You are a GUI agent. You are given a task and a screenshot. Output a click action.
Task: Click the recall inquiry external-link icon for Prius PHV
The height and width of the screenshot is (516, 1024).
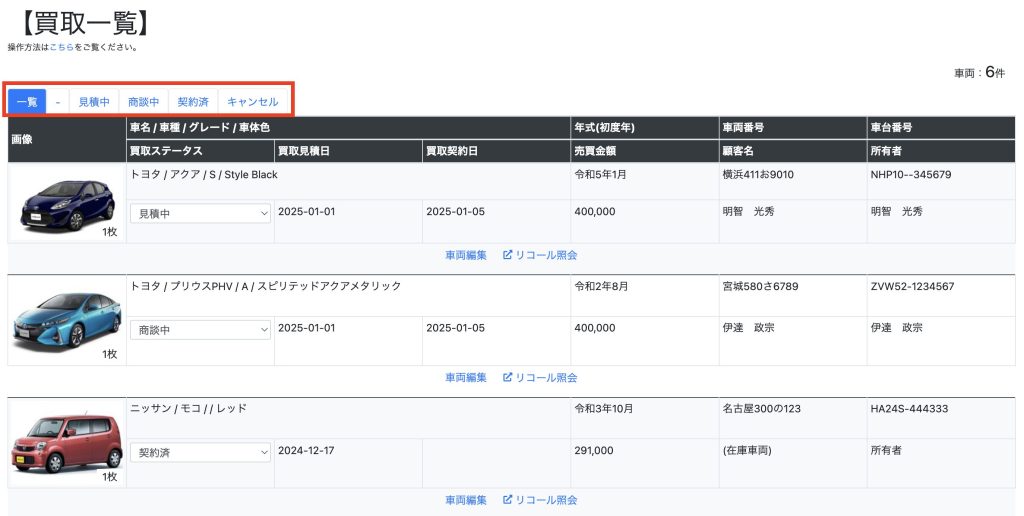507,377
